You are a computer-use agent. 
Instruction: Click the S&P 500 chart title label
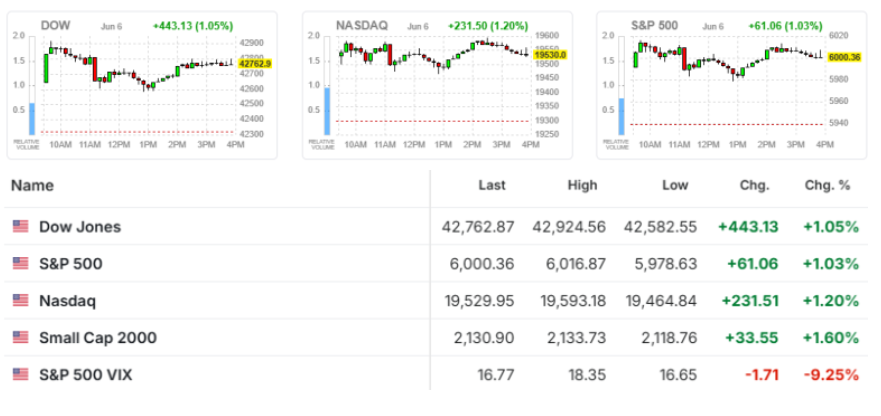click(654, 26)
